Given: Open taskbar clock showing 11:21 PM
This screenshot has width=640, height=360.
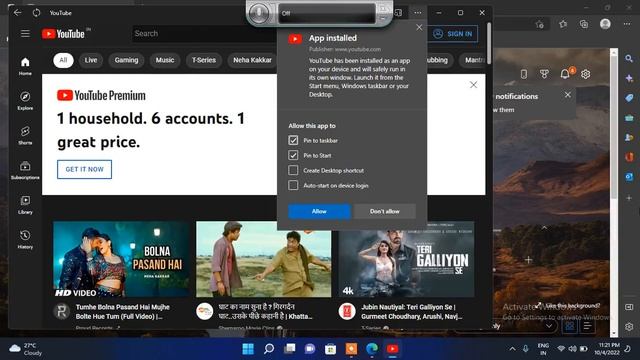Looking at the screenshot, I should coord(607,349).
